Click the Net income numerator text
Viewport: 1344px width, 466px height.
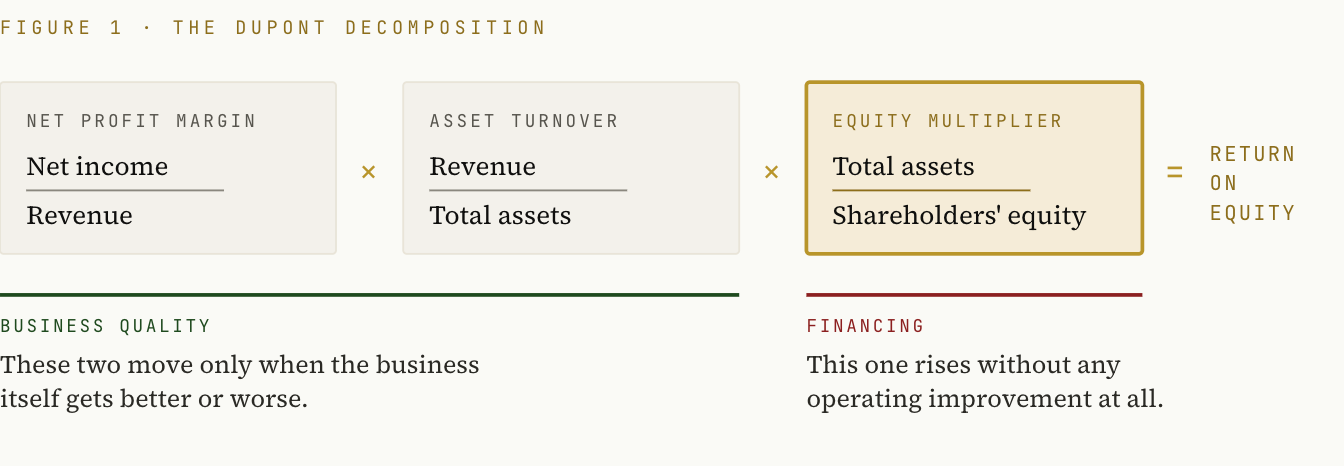pos(97,166)
